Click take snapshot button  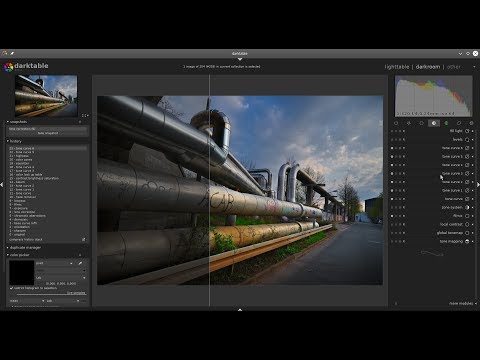tap(48, 133)
